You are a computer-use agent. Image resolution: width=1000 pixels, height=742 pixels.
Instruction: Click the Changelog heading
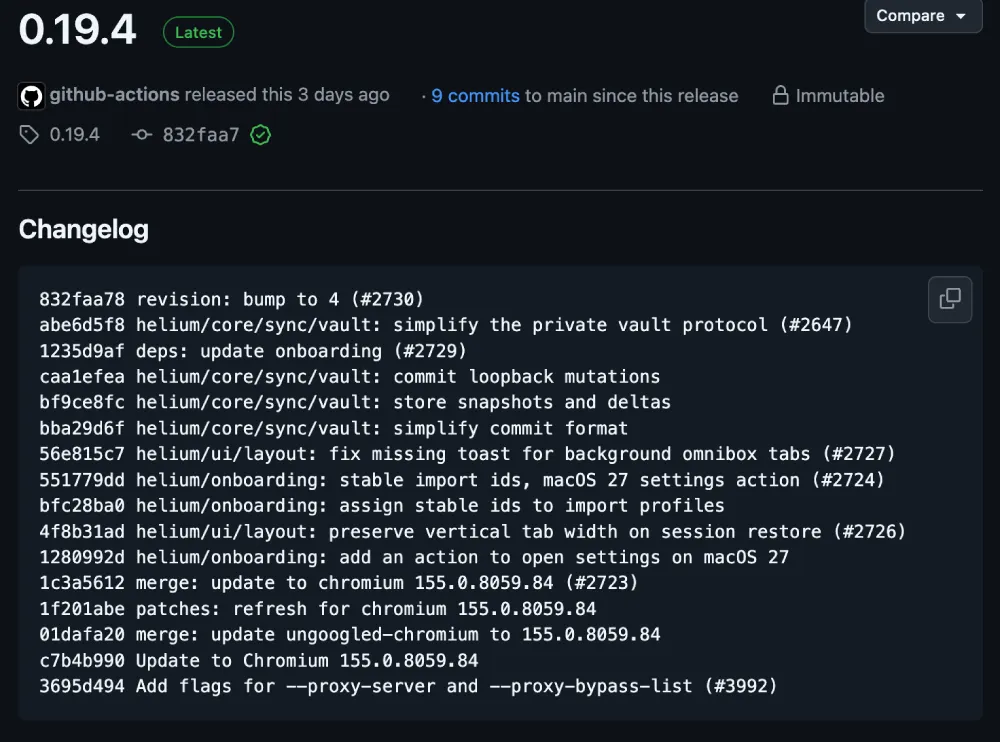[x=84, y=229]
